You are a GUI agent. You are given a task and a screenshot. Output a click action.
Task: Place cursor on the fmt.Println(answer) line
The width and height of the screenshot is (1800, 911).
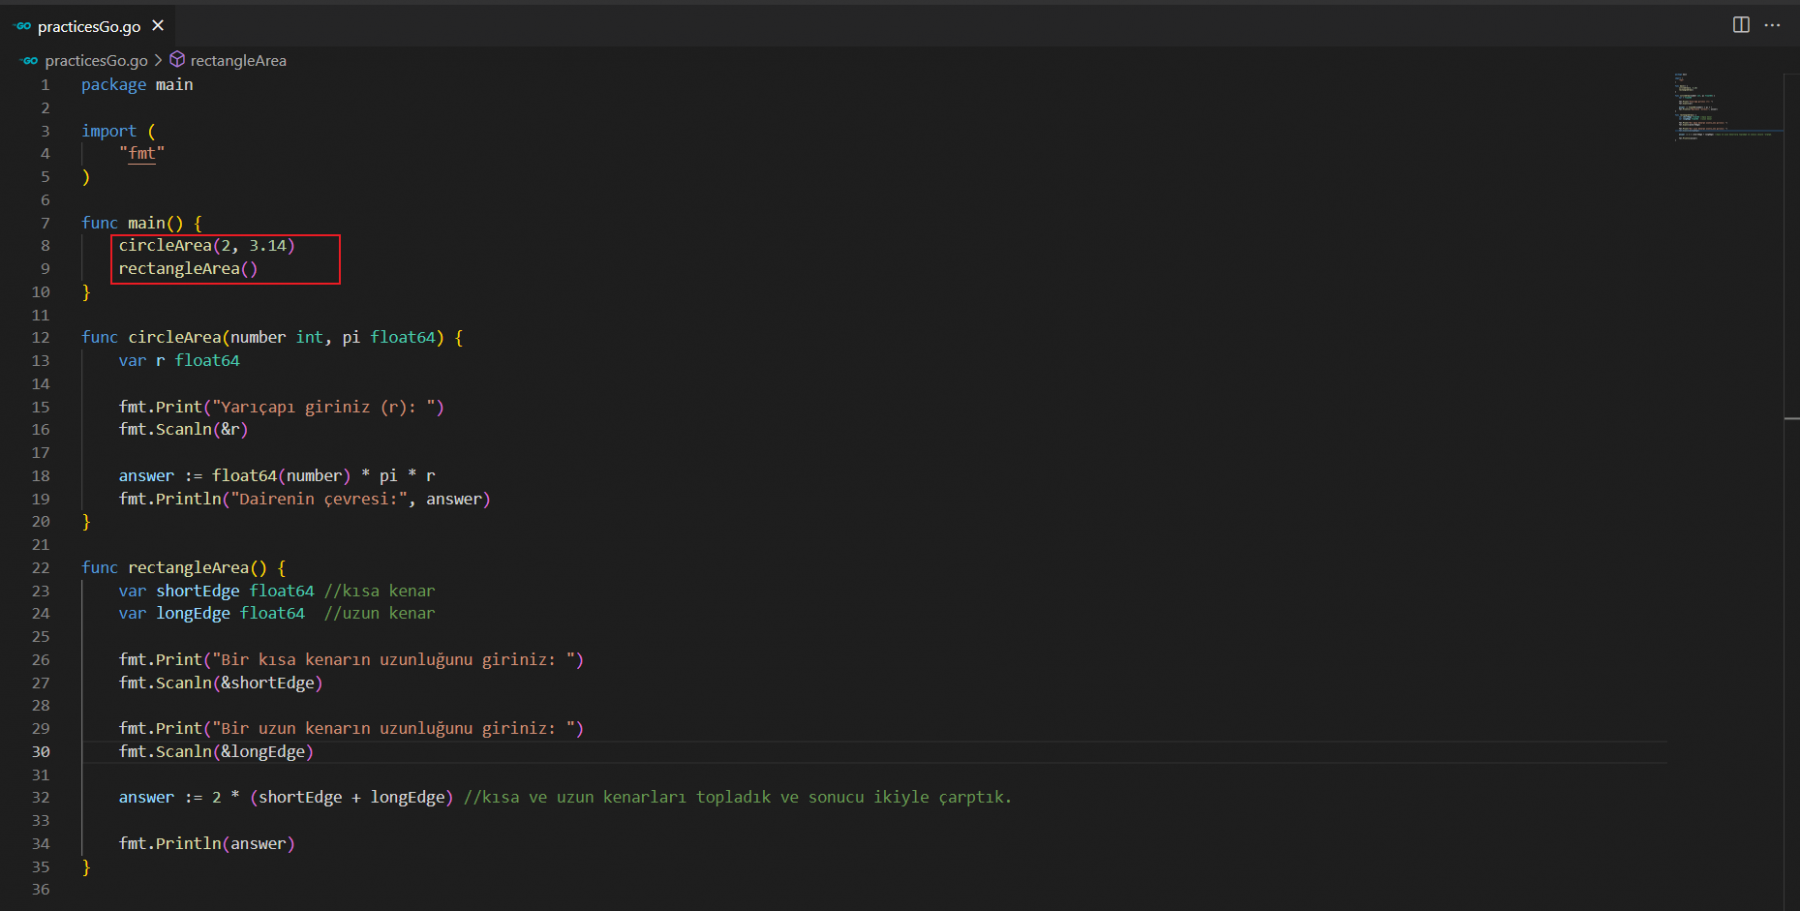(x=206, y=844)
